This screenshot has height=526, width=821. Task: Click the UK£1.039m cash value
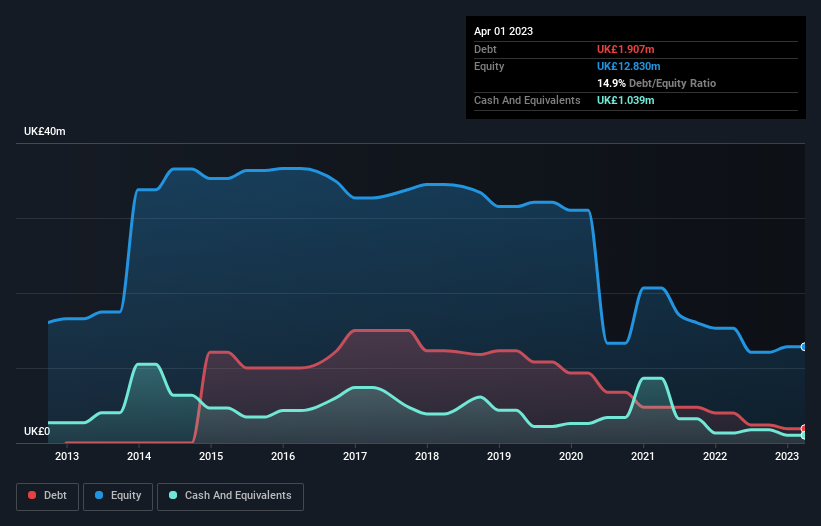[x=626, y=100]
